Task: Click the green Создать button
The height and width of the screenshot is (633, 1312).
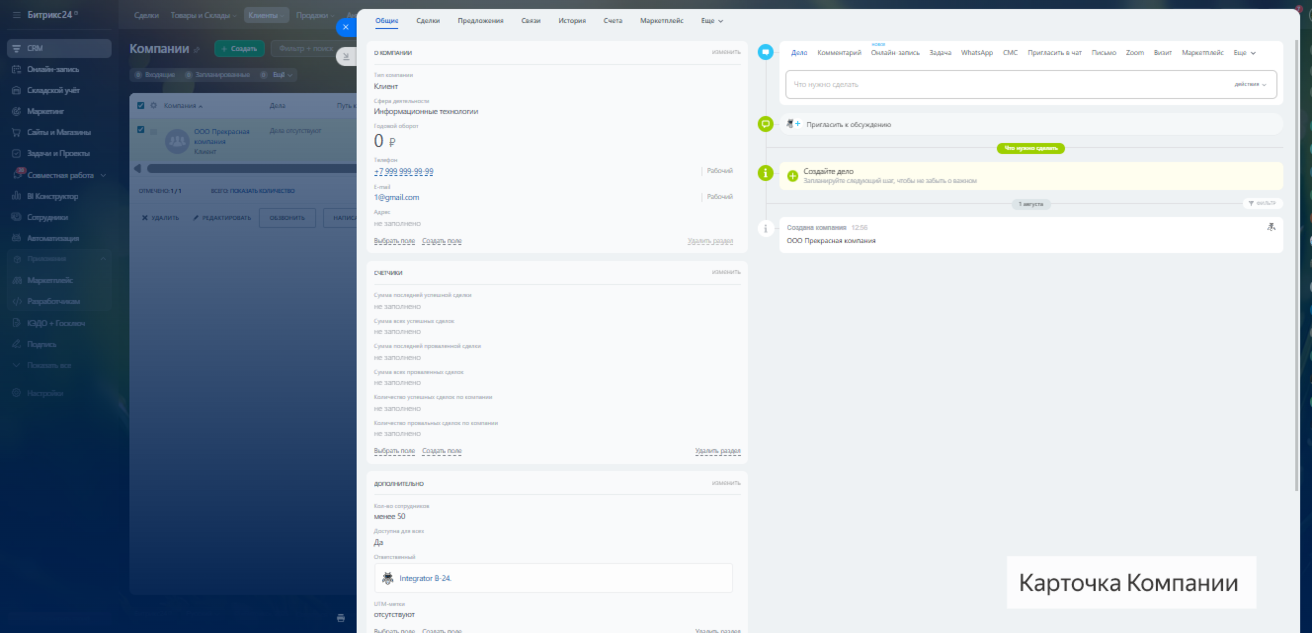Action: coord(240,48)
